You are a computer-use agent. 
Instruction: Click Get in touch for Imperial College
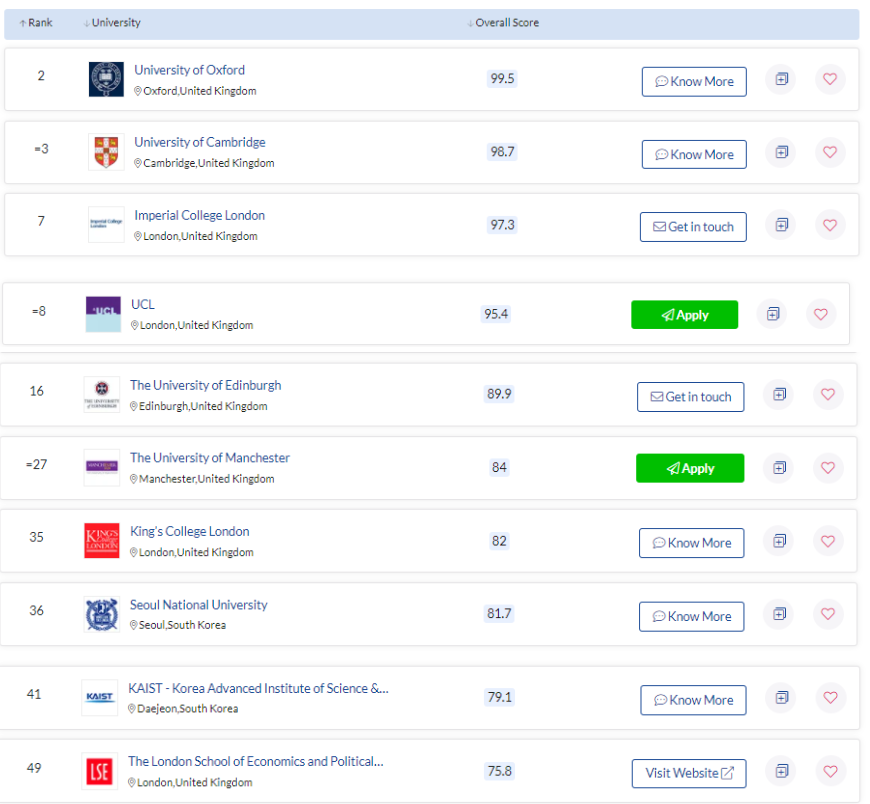point(693,227)
